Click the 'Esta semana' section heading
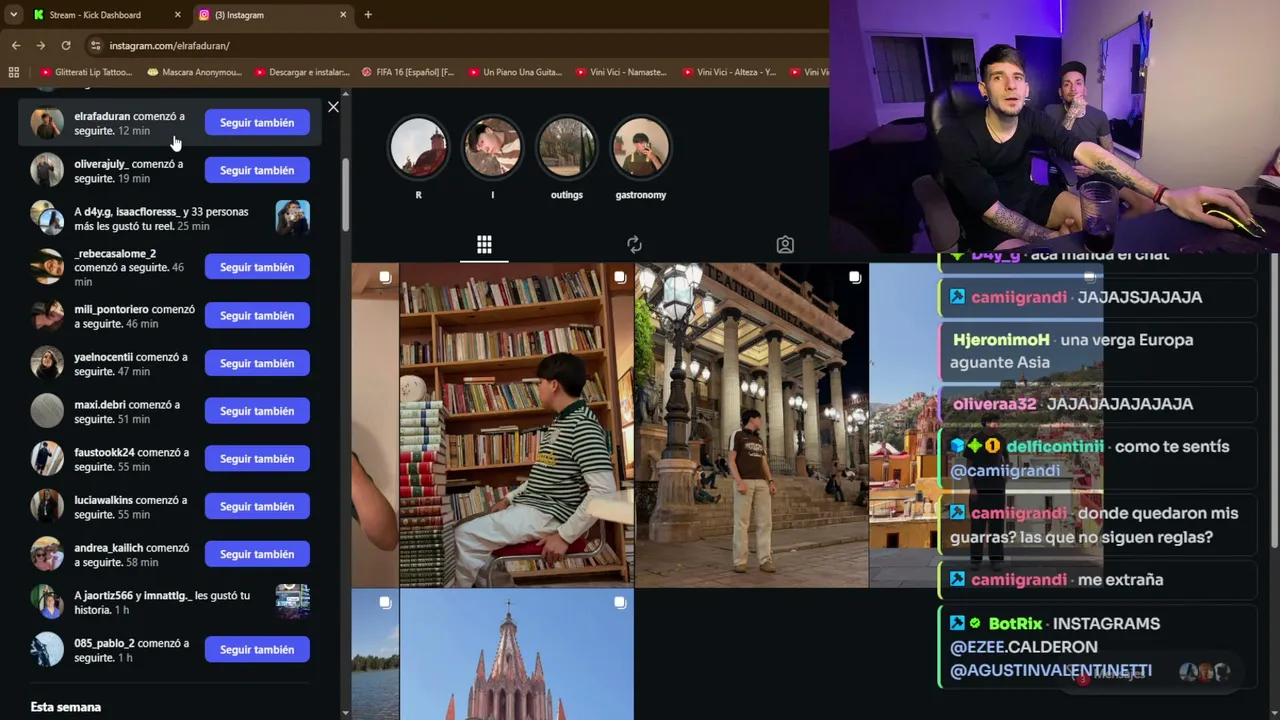 [66, 707]
